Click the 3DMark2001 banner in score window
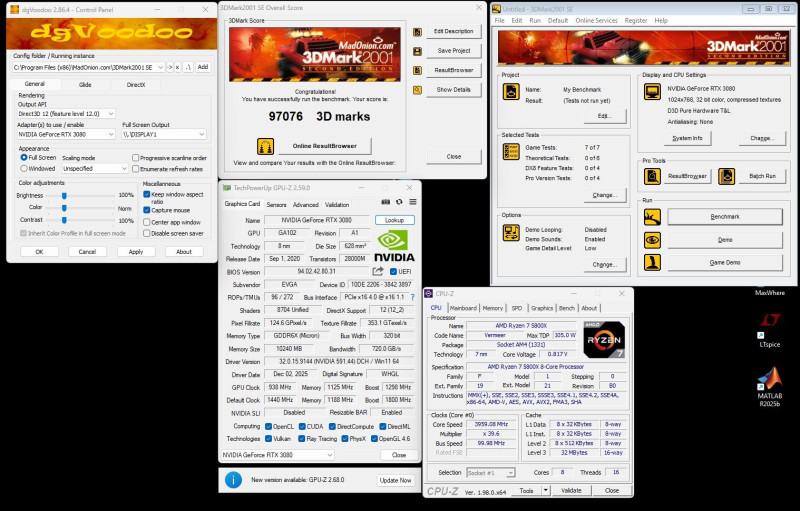The height and width of the screenshot is (511, 800). 315,55
